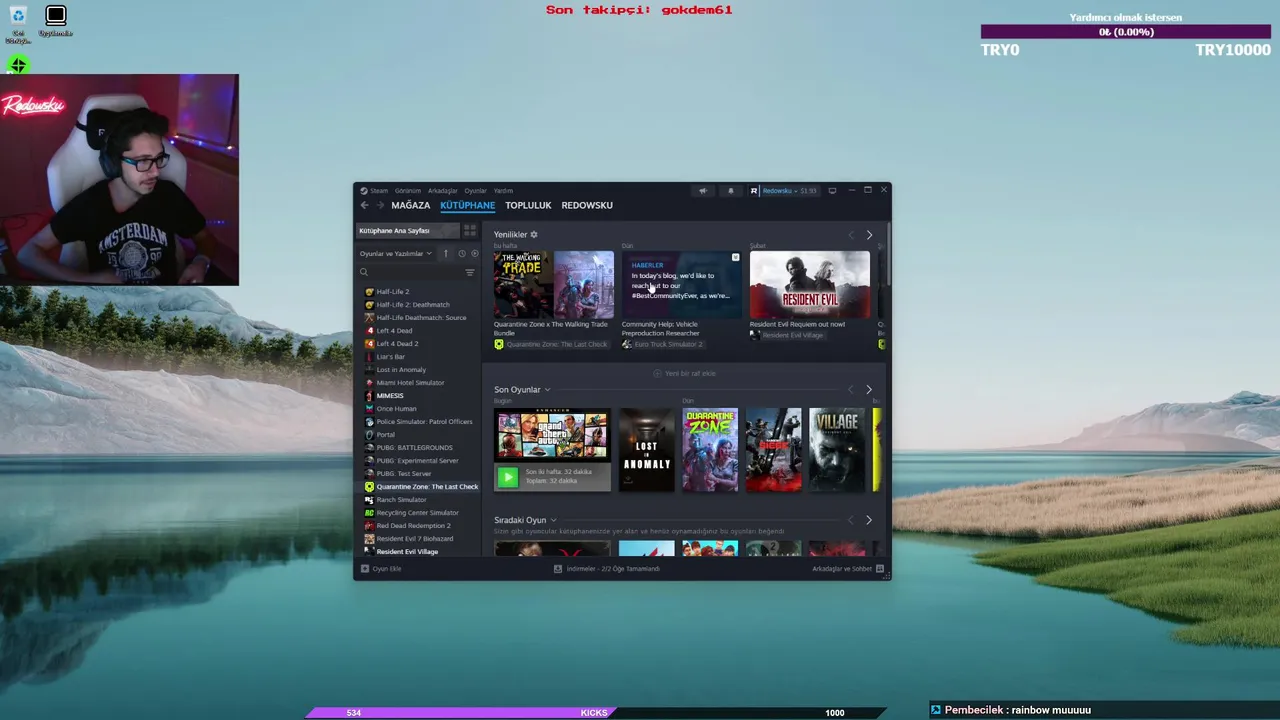Switch to the TOPLULUK tab
This screenshot has height=720, width=1280.
click(x=528, y=205)
